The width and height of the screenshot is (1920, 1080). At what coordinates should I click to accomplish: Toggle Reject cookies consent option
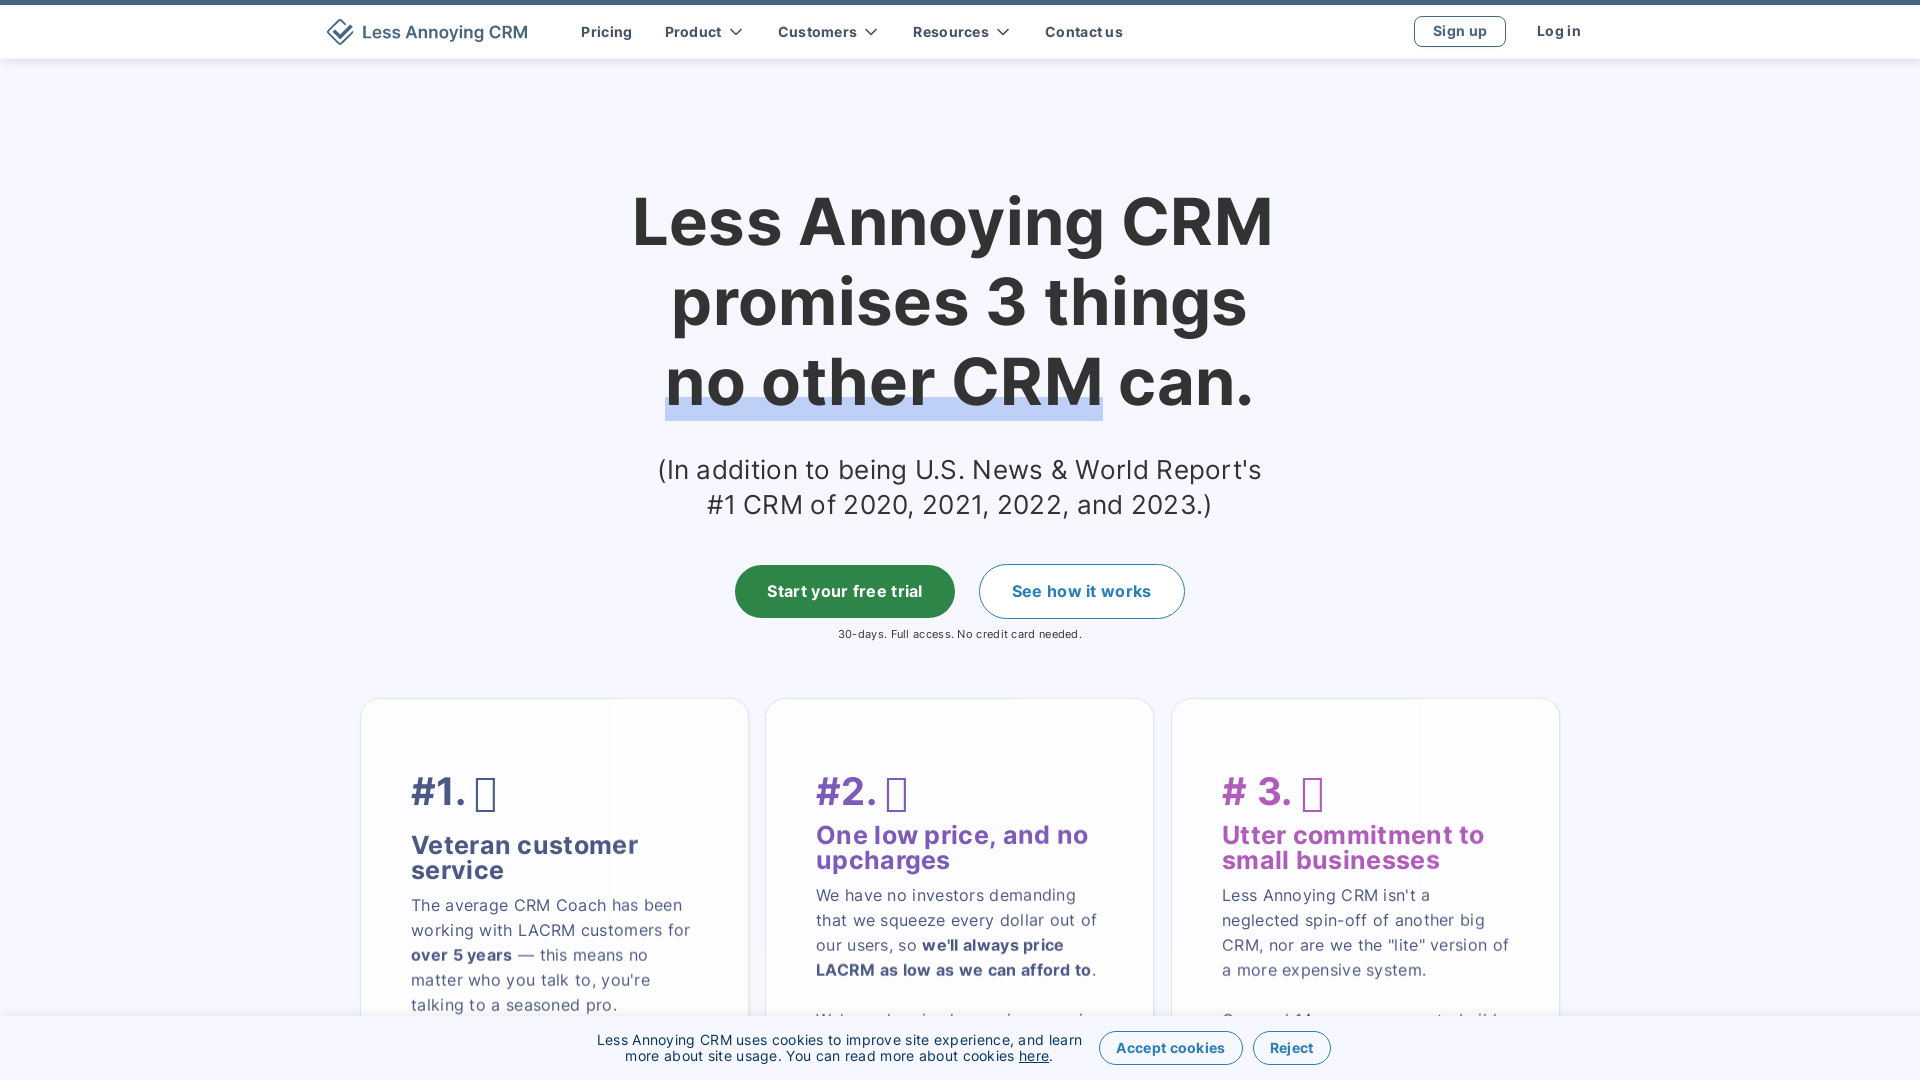(1291, 1047)
